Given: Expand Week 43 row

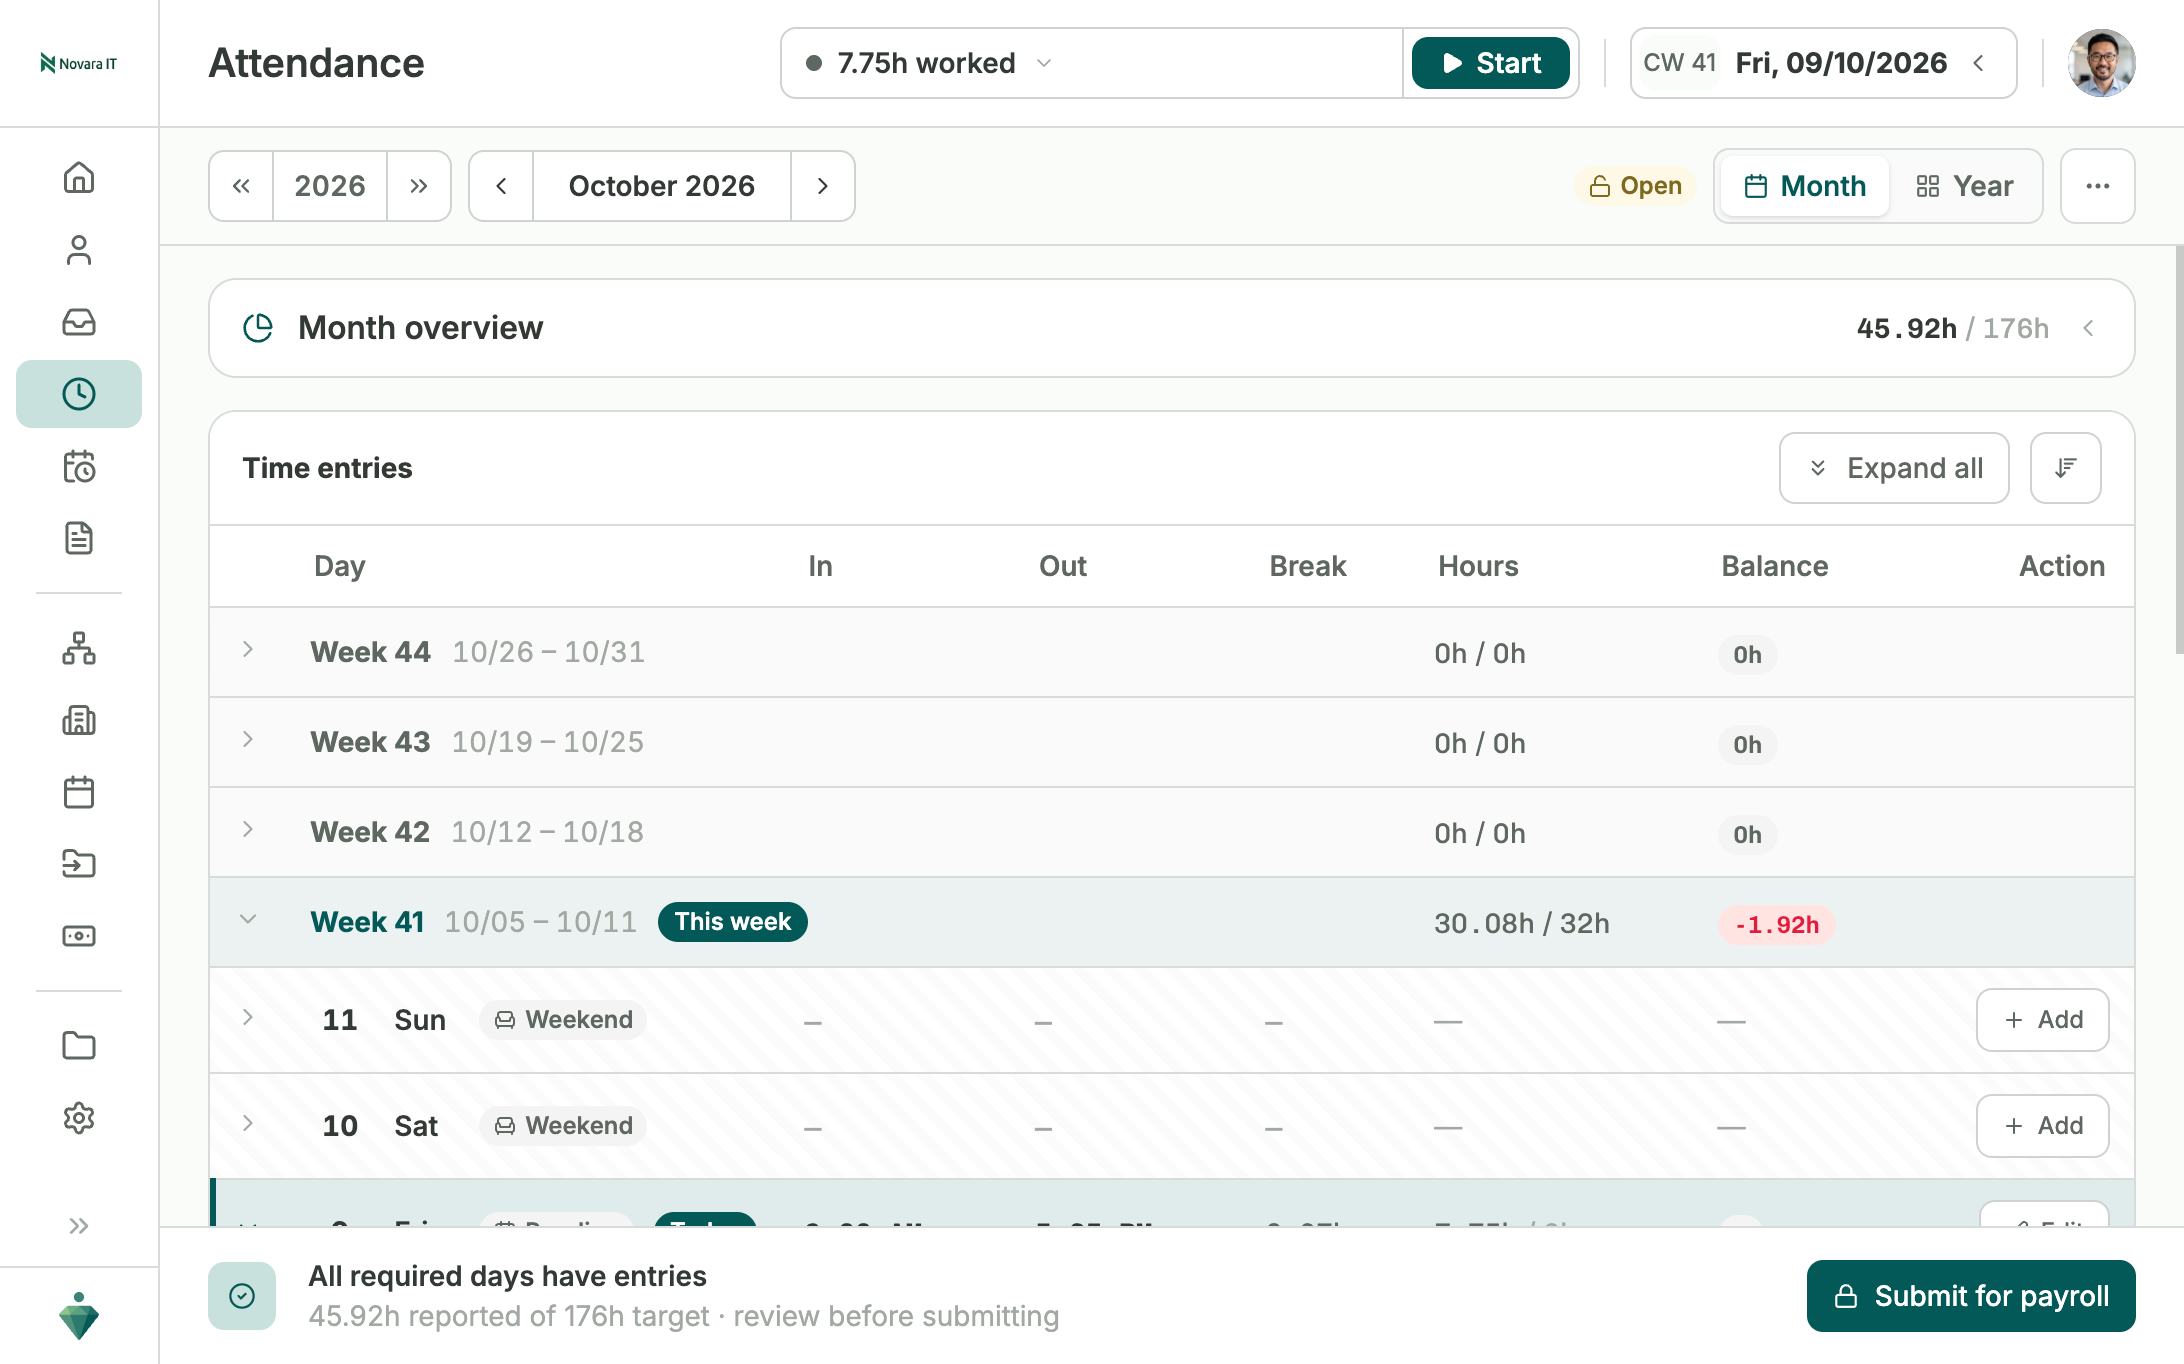Looking at the screenshot, I should click(248, 741).
